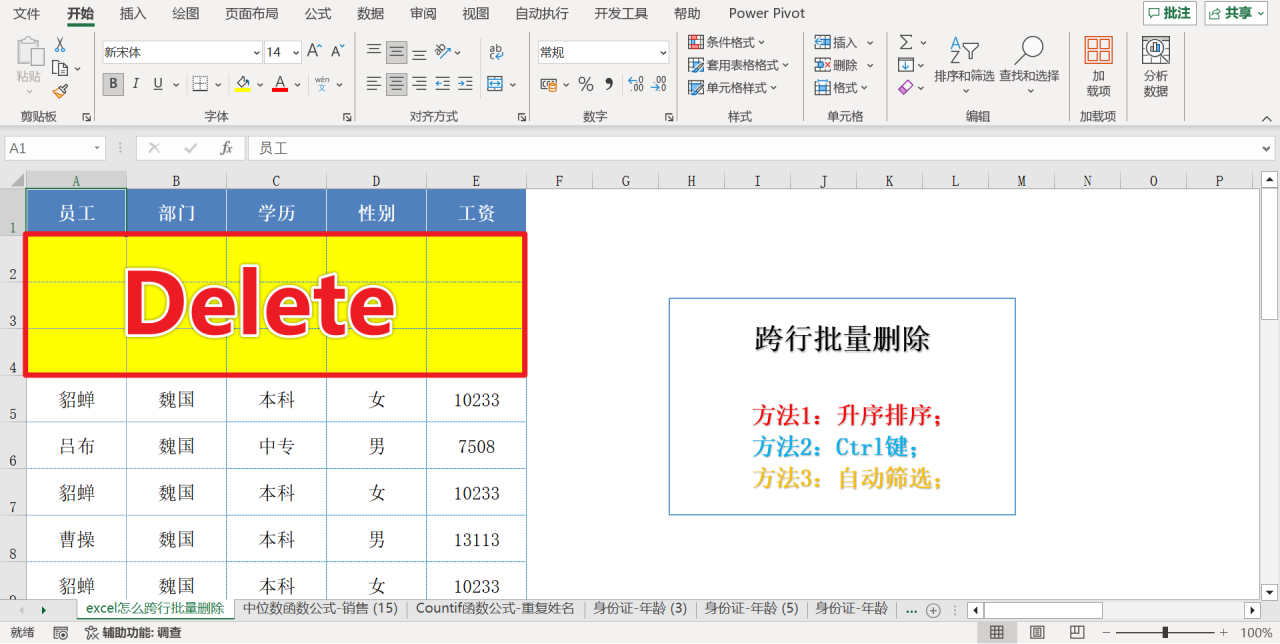Apply comma style number format
The width and height of the screenshot is (1280, 644).
point(610,84)
